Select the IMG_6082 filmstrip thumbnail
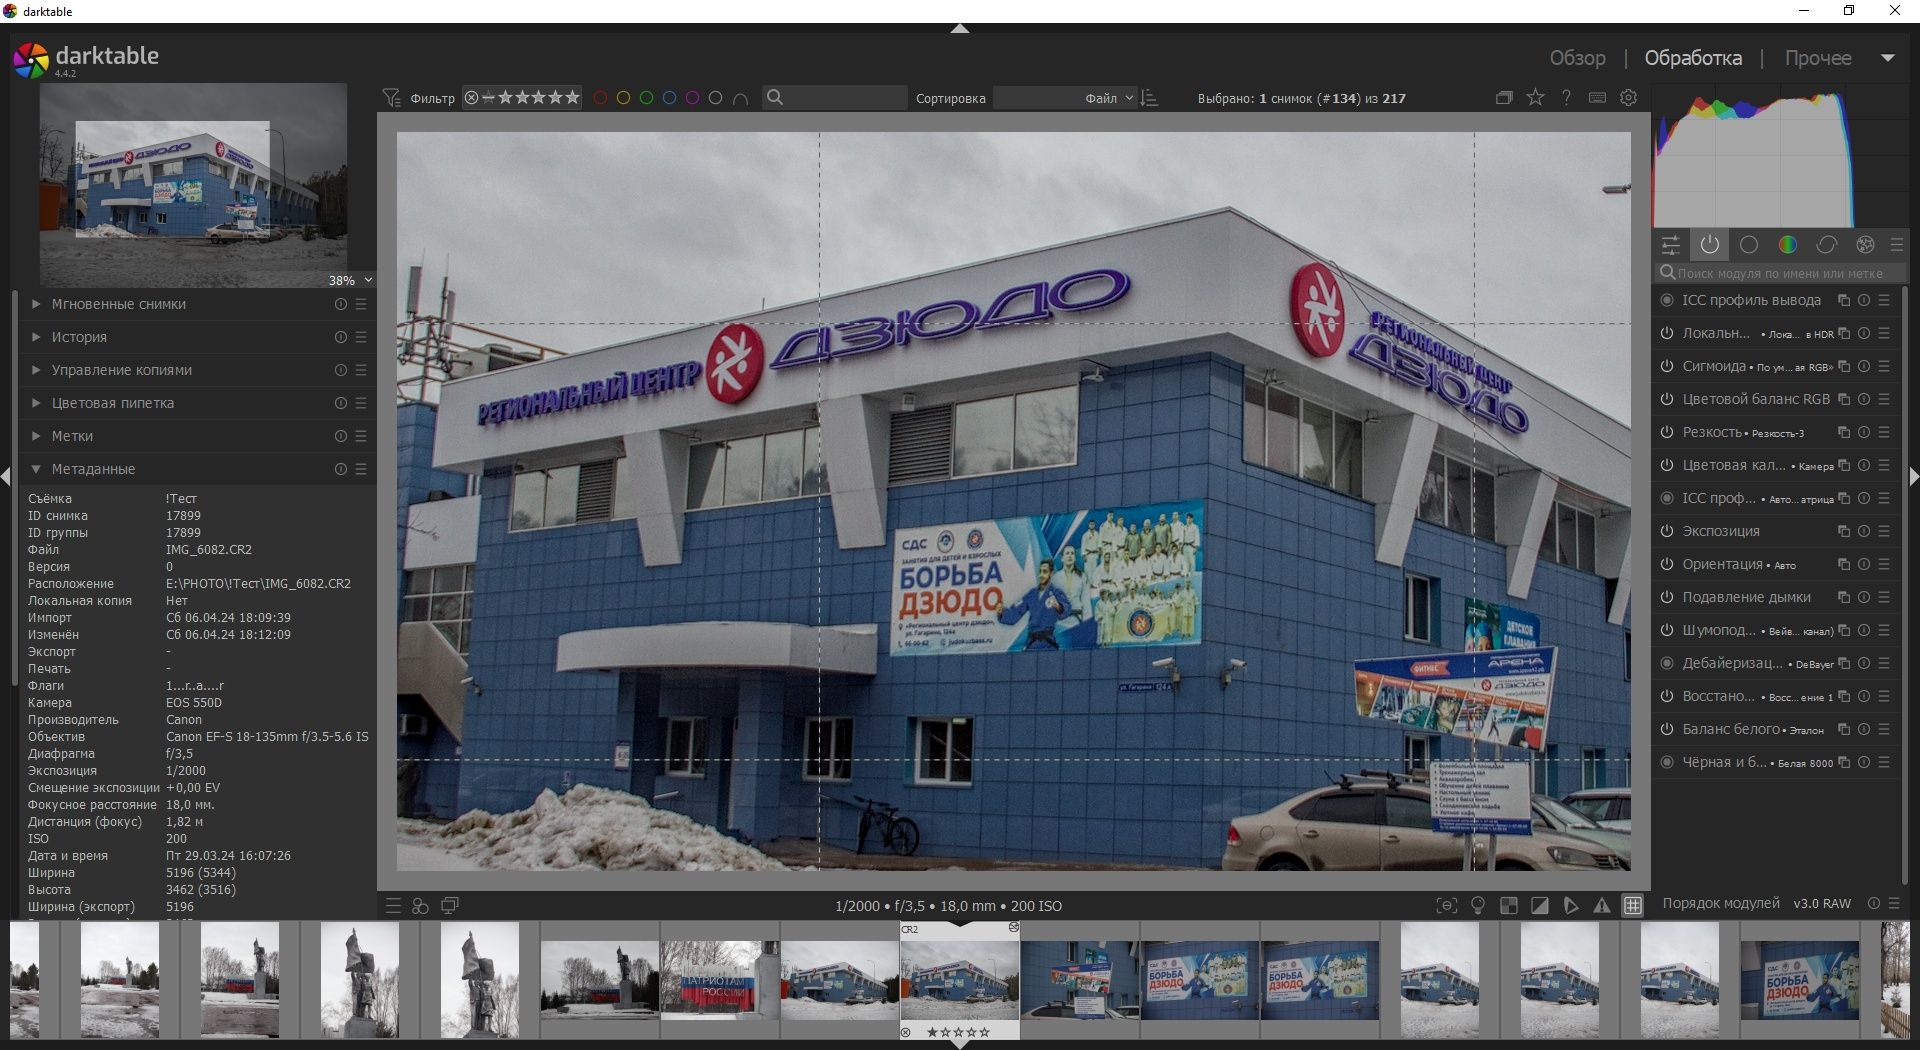Screen dimensions: 1920x1050 pos(960,980)
